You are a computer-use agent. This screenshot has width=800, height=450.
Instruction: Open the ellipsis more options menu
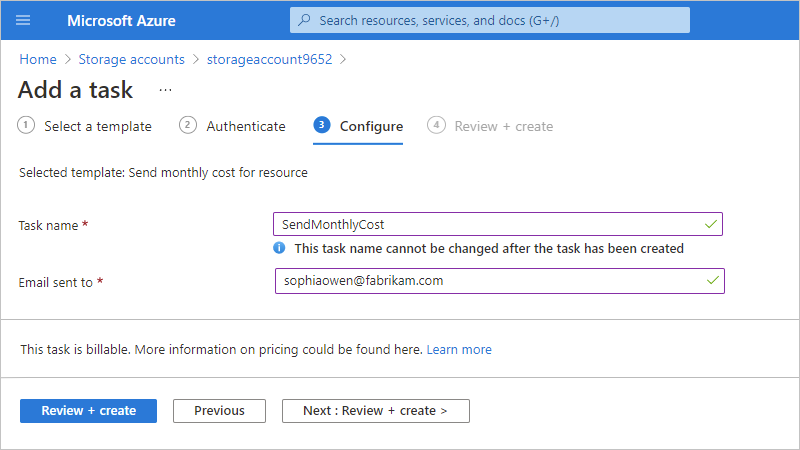click(165, 90)
